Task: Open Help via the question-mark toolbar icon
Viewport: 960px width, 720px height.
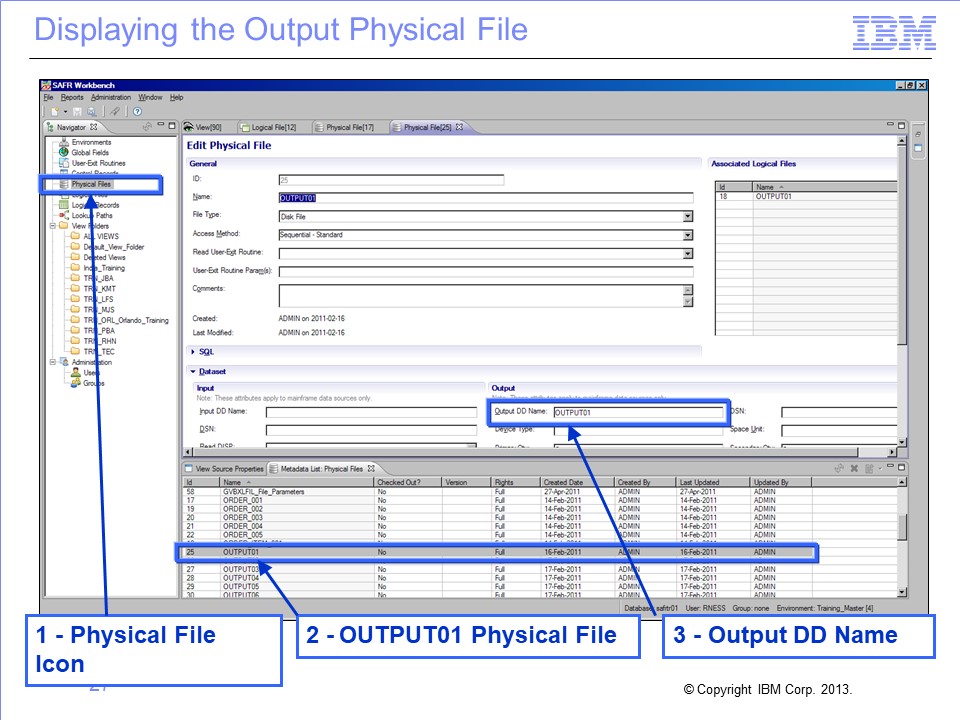Action: [137, 111]
